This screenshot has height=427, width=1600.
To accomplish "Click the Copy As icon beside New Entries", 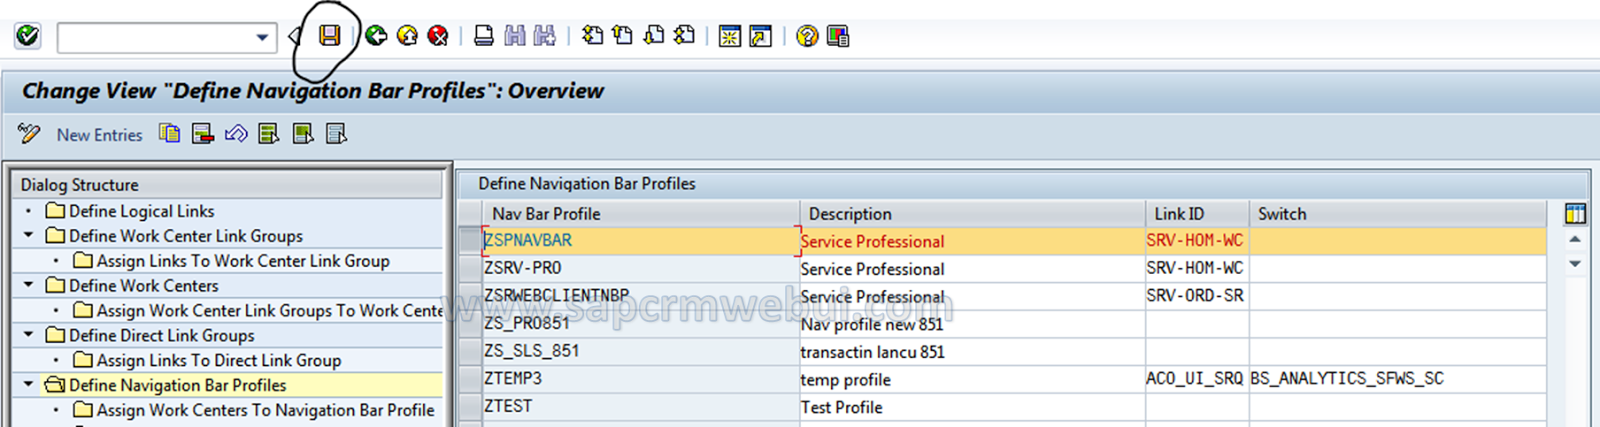I will tap(170, 133).
